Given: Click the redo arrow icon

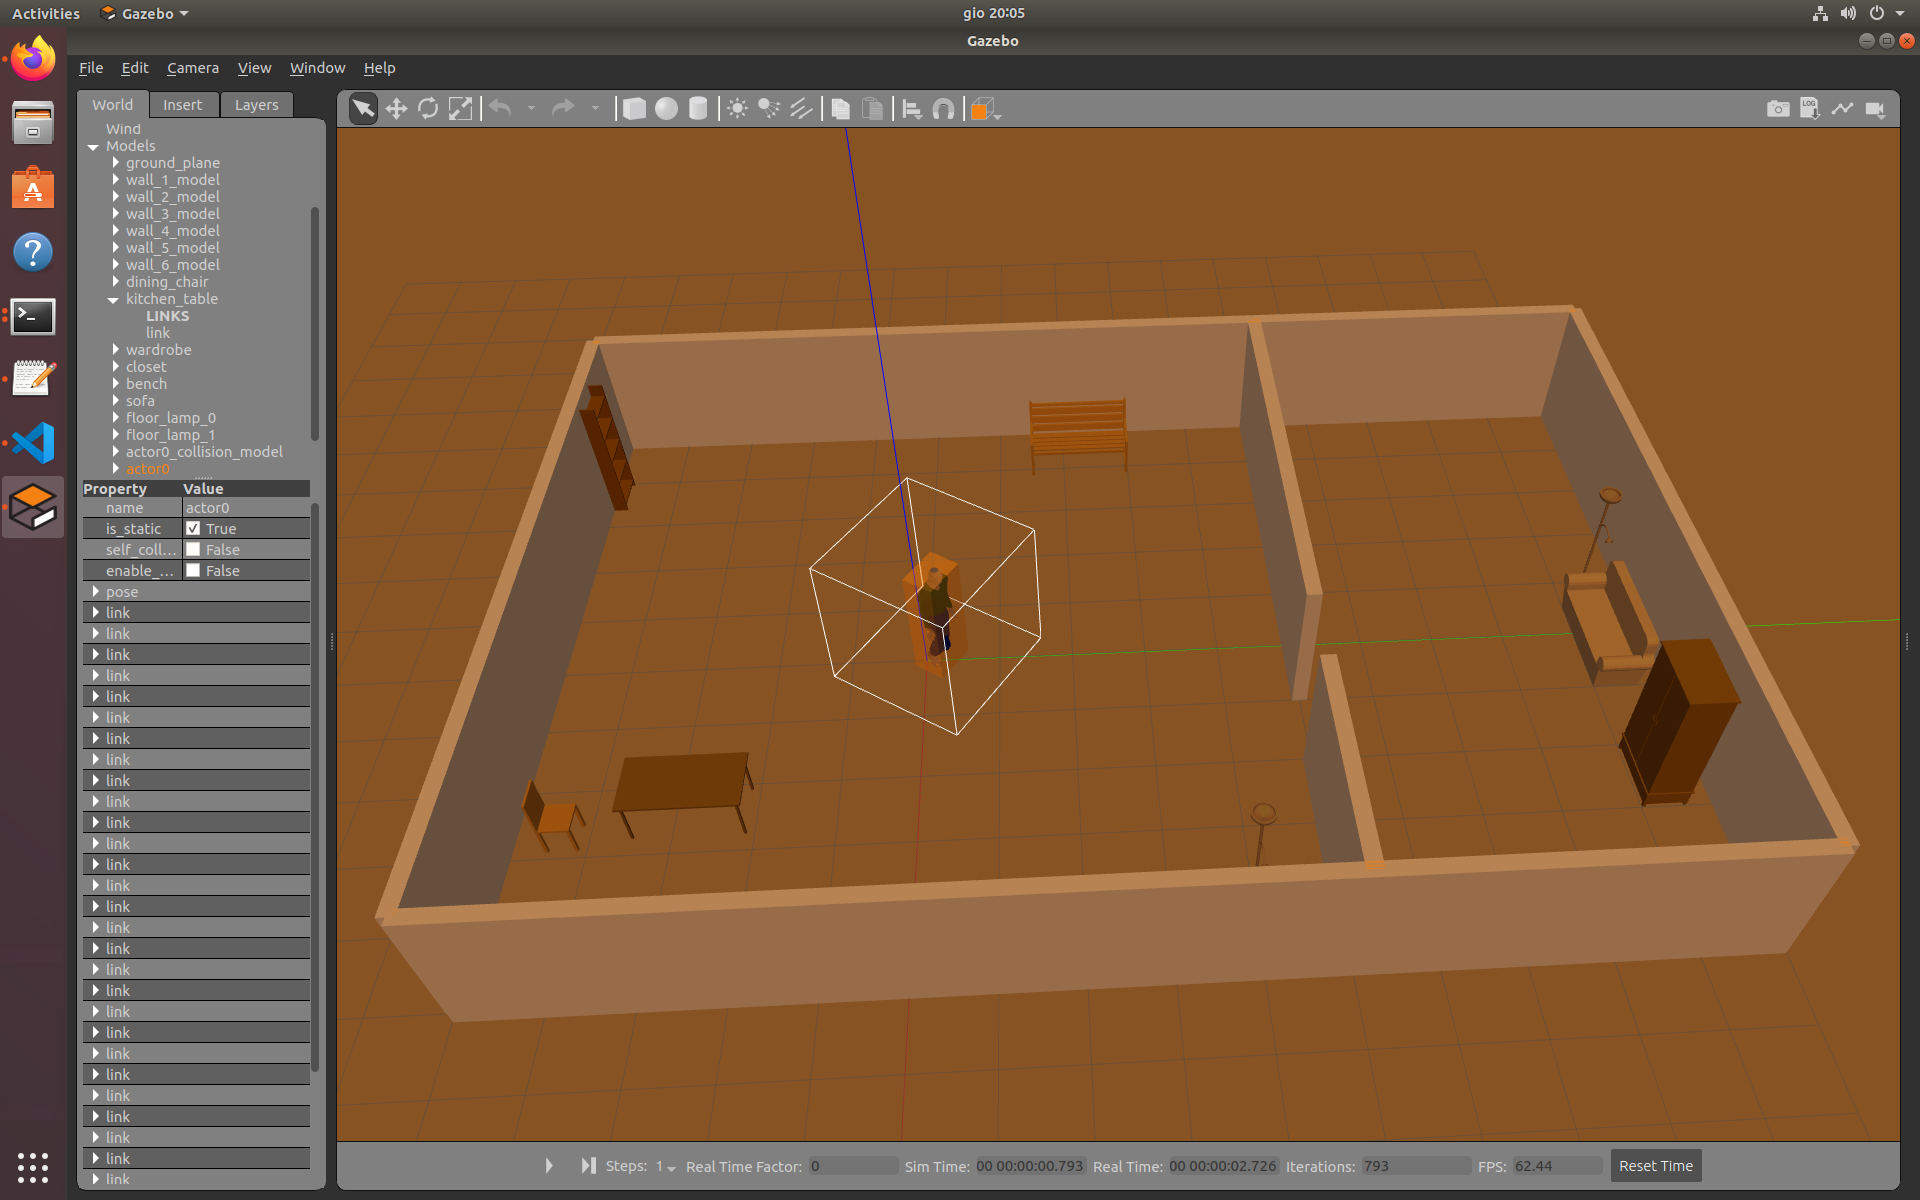Looking at the screenshot, I should (x=563, y=108).
